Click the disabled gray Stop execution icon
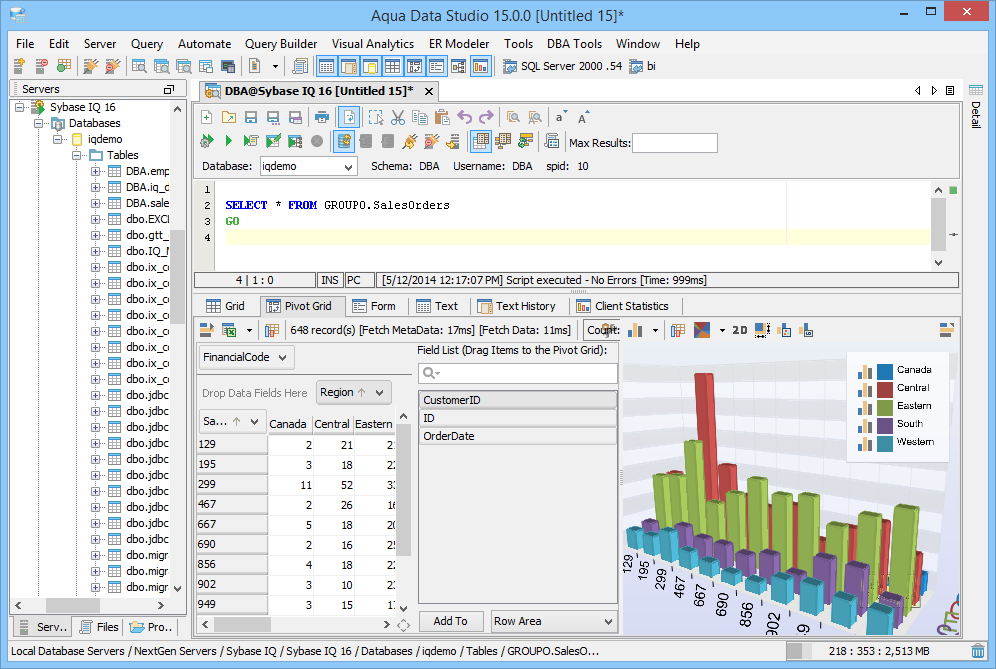Screen dimensions: 996x669 (317, 141)
